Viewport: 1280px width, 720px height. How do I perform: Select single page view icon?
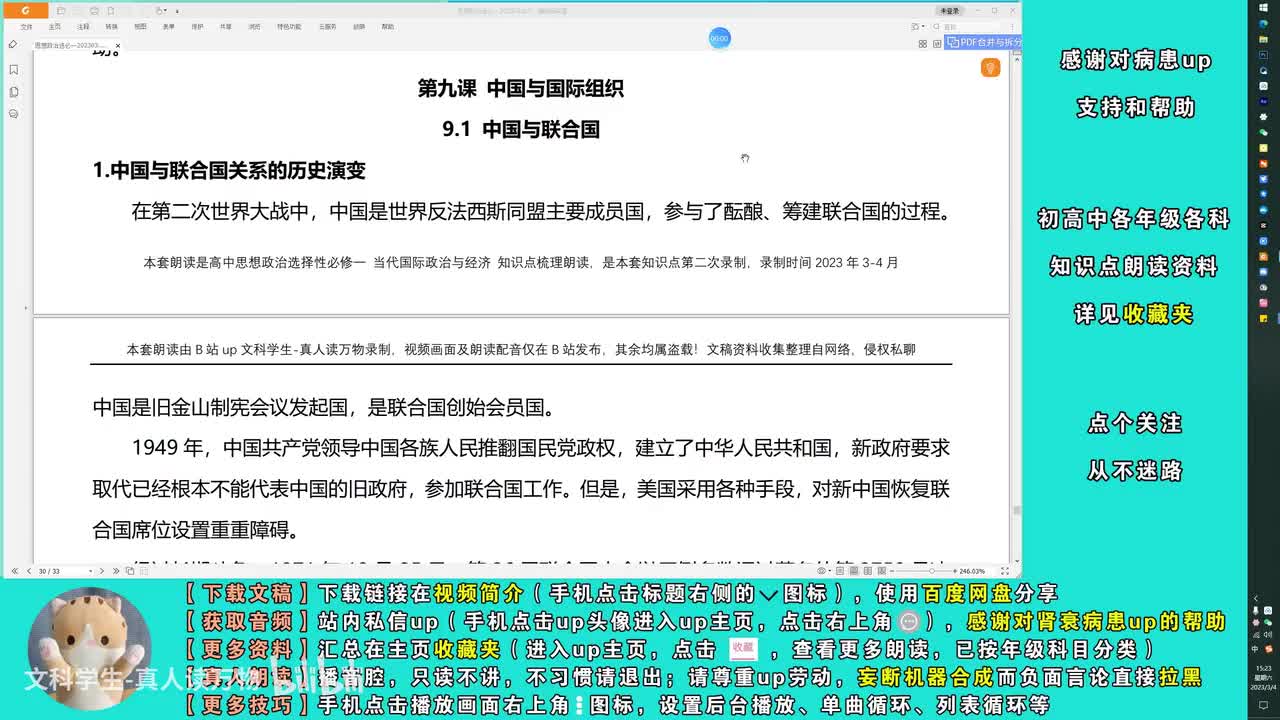coord(840,571)
